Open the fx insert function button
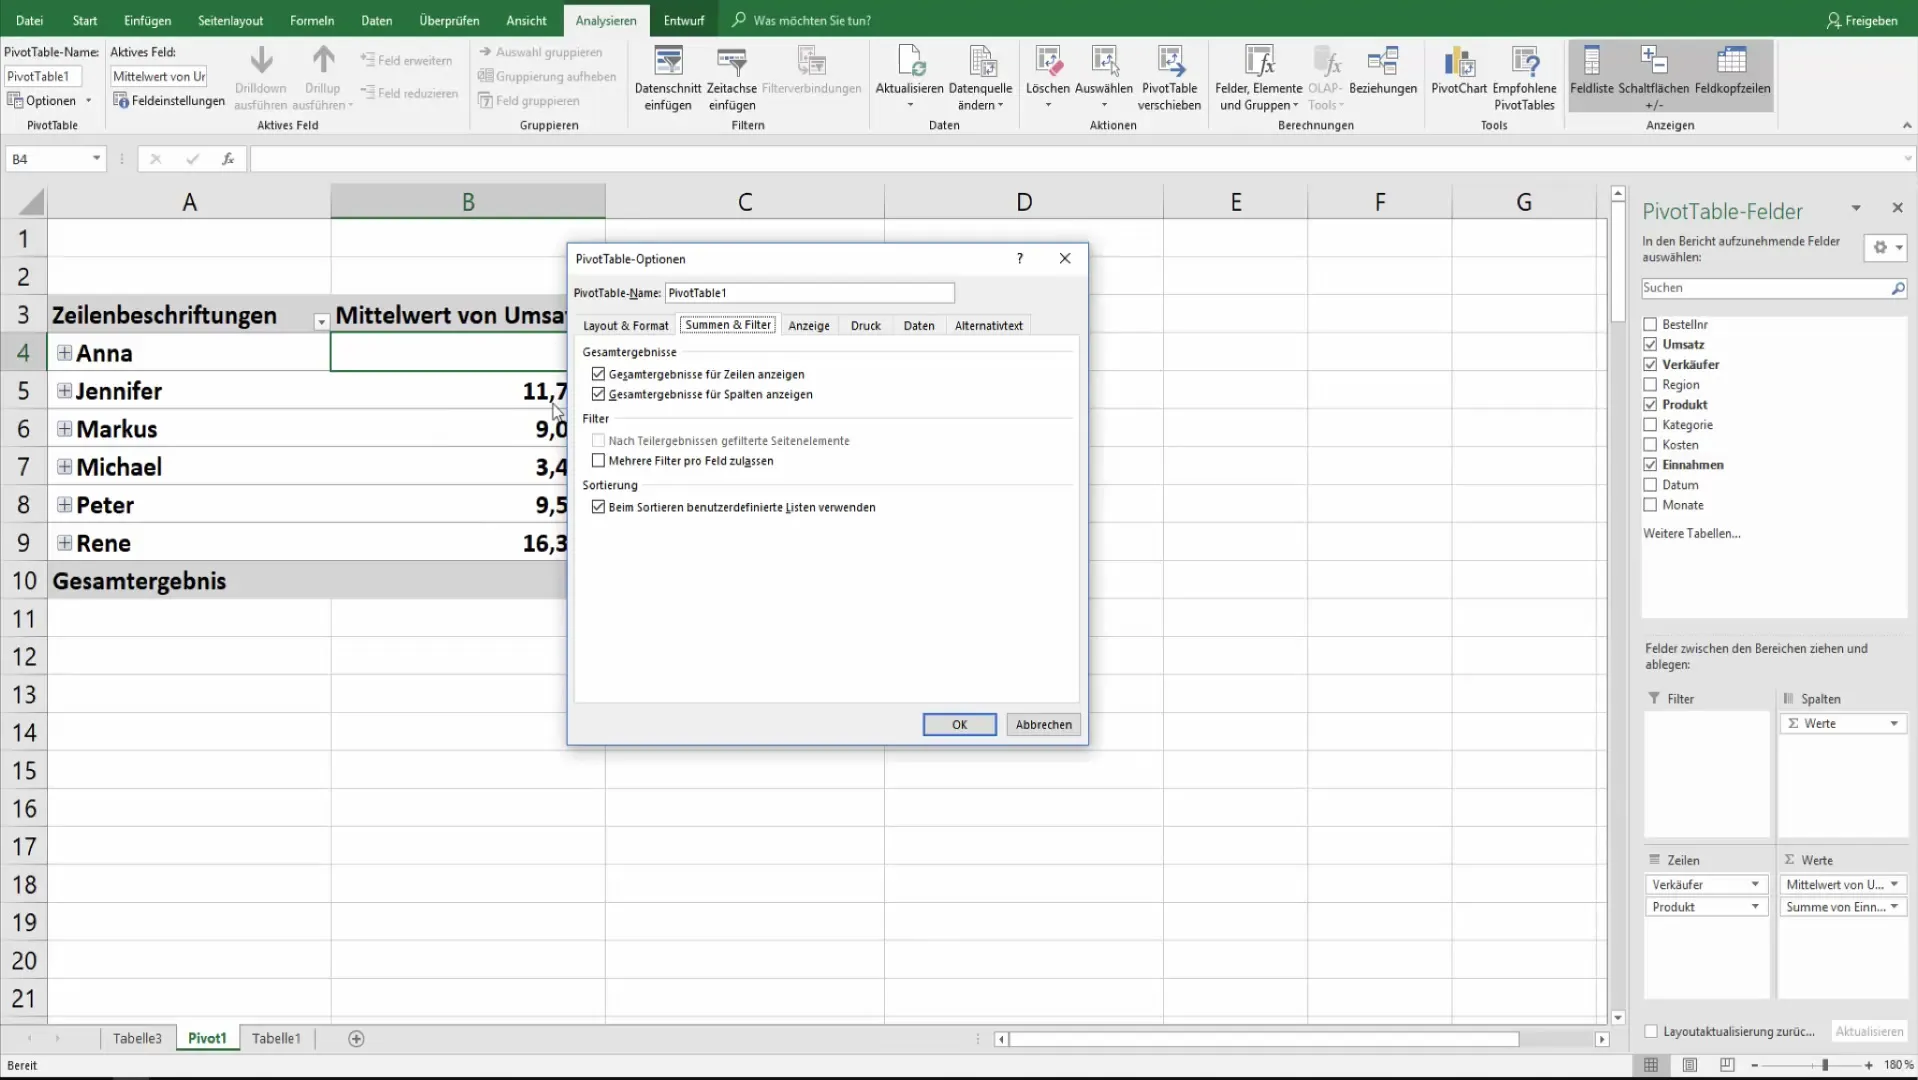Viewport: 1918px width, 1080px height. [x=228, y=159]
